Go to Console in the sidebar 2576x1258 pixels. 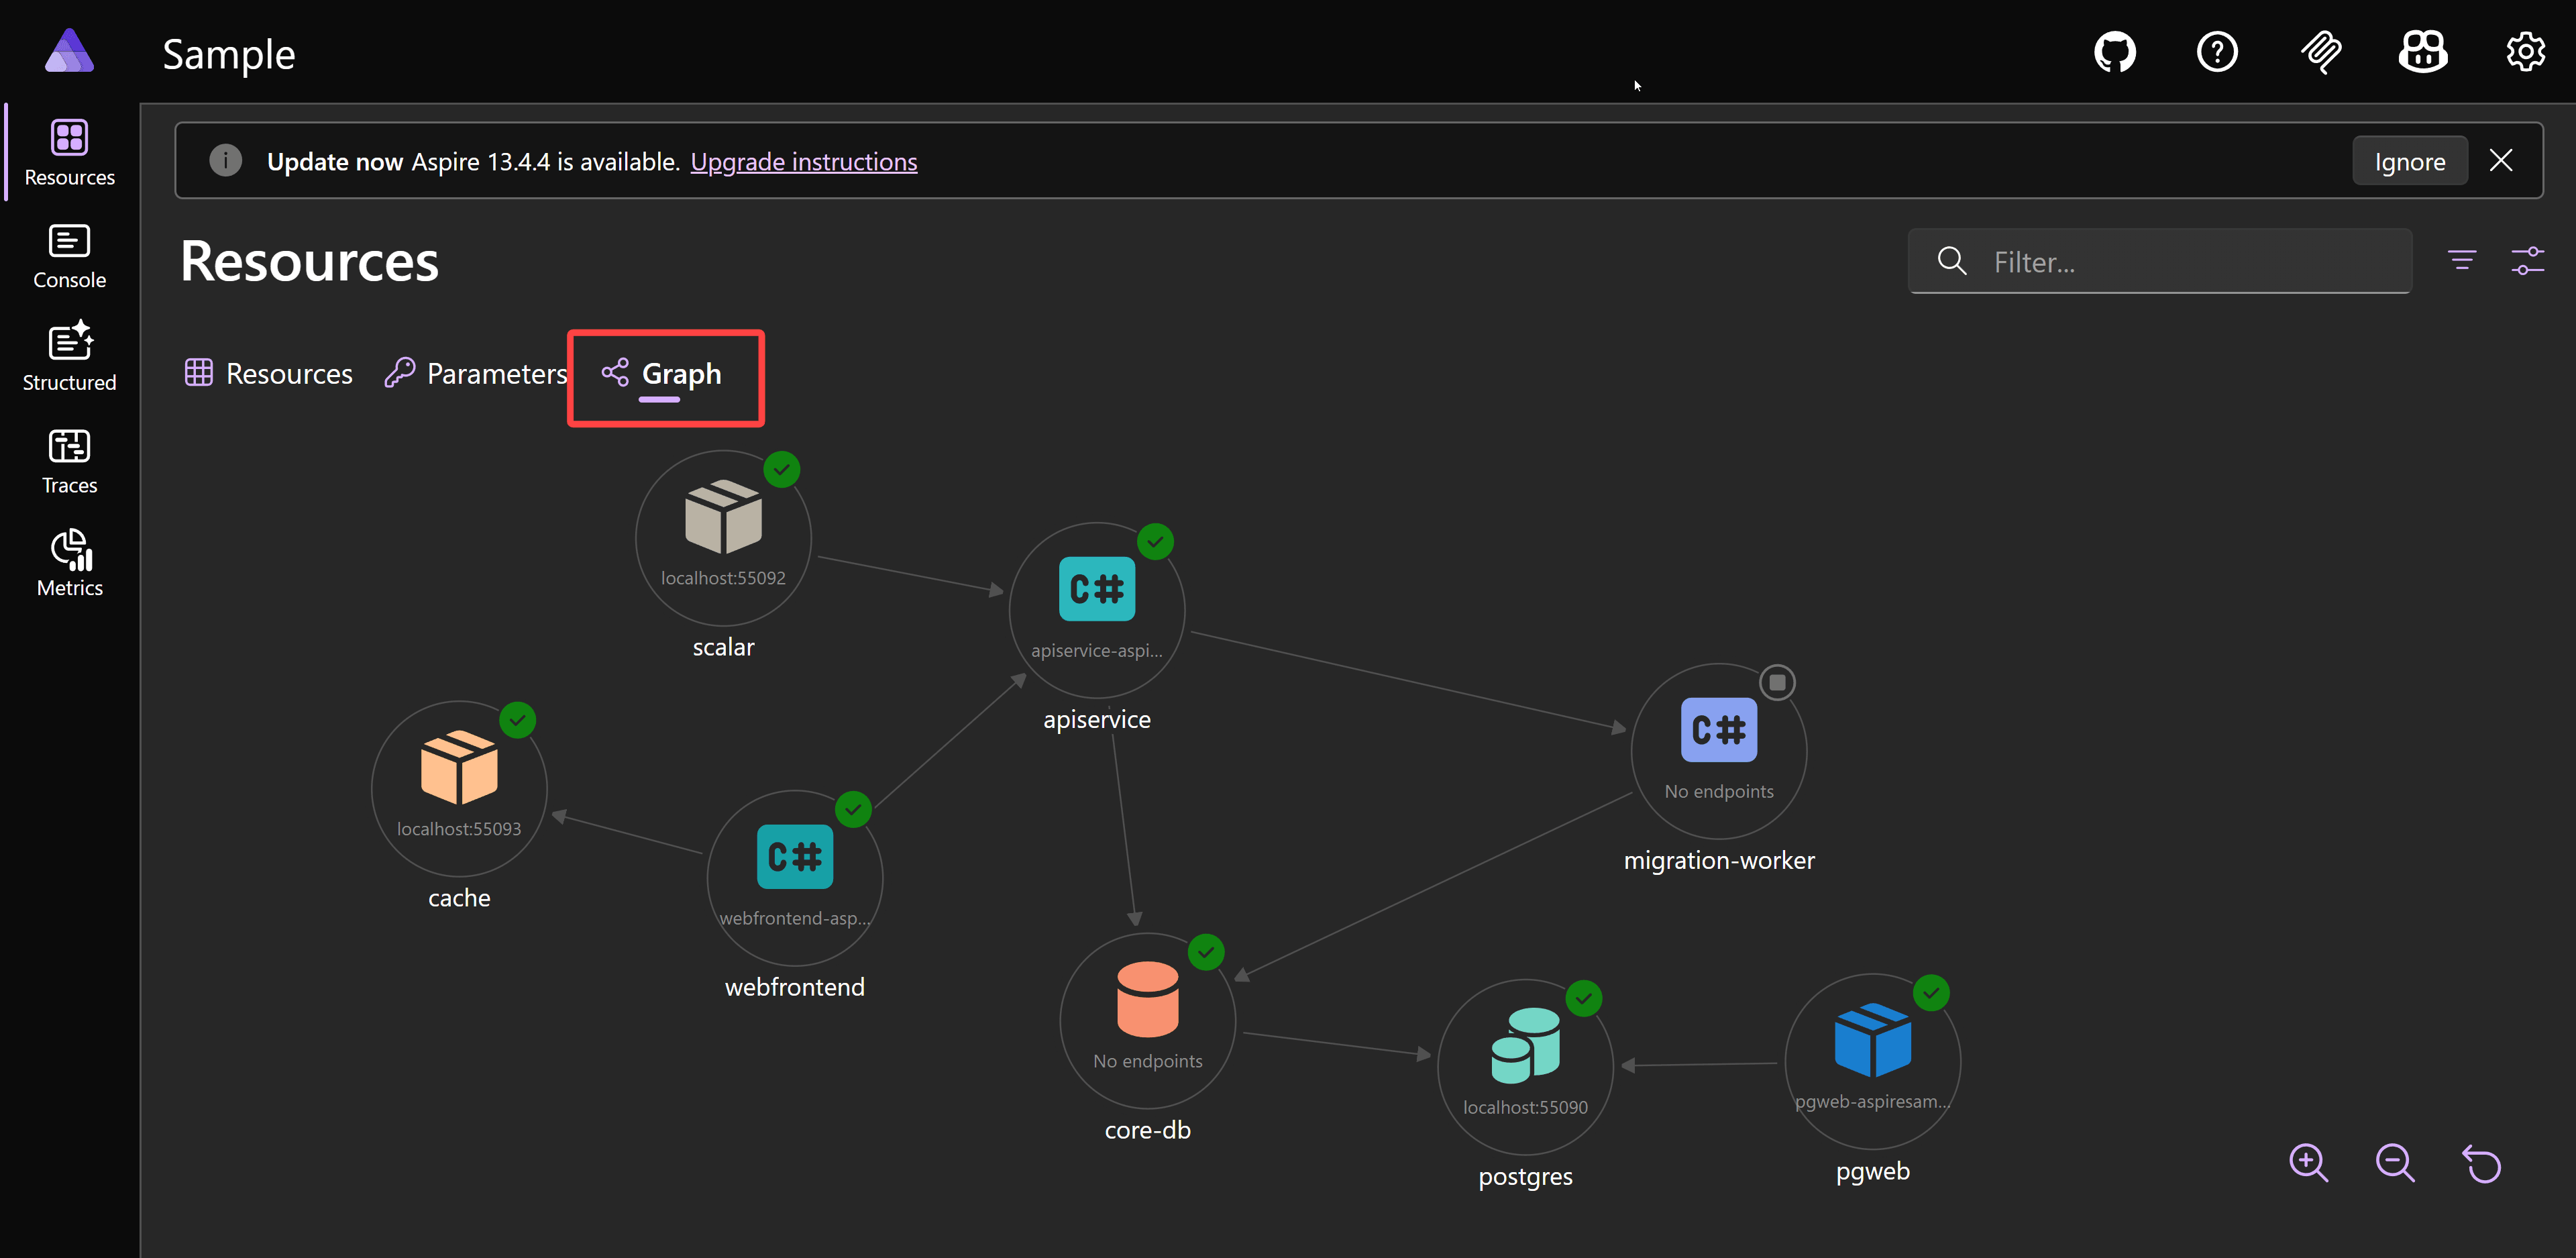tap(70, 257)
